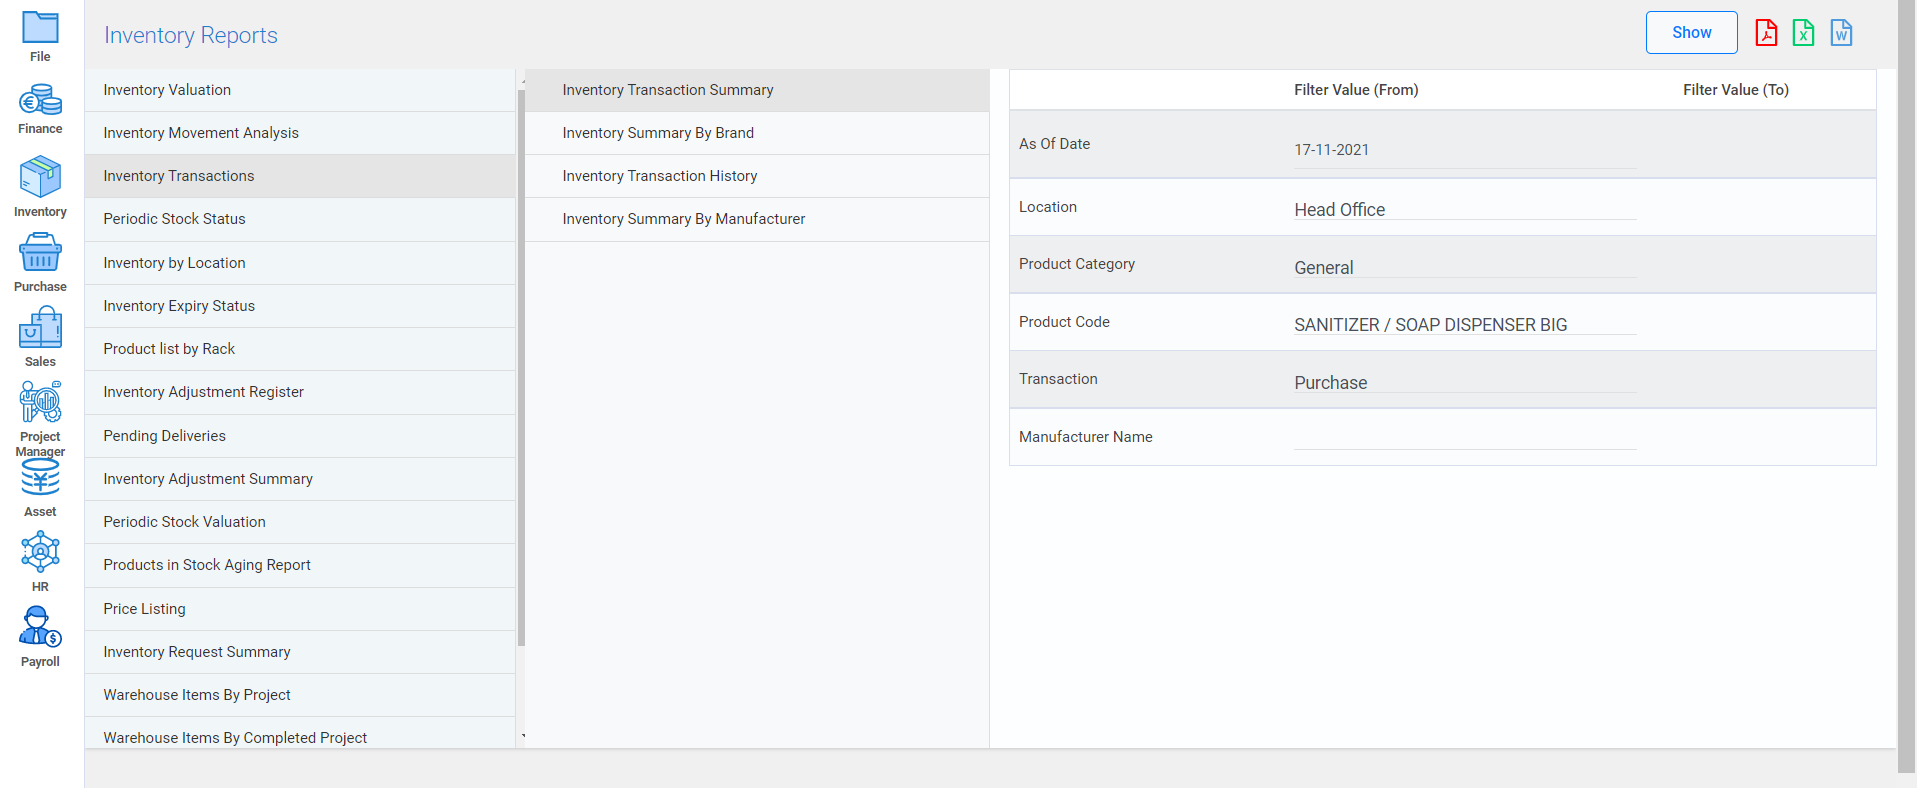The height and width of the screenshot is (788, 1917).
Task: Open the Transaction field showing Purchase
Action: coord(1464,383)
